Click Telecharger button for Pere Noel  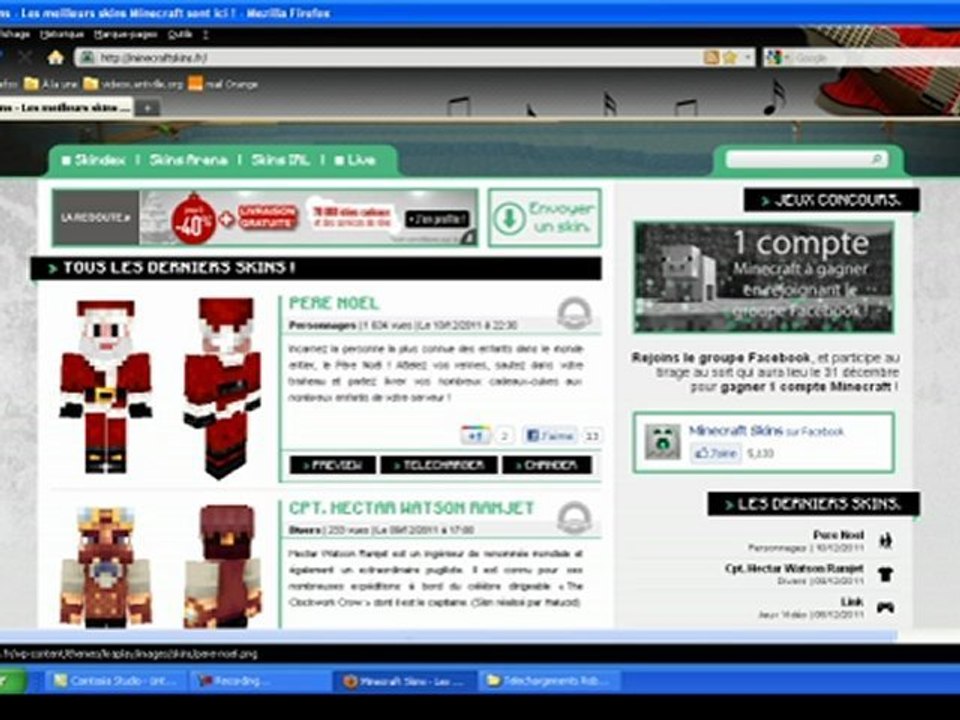coord(438,465)
